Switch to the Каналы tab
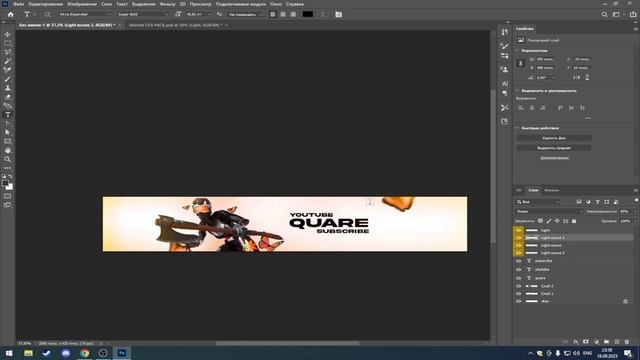 point(551,190)
